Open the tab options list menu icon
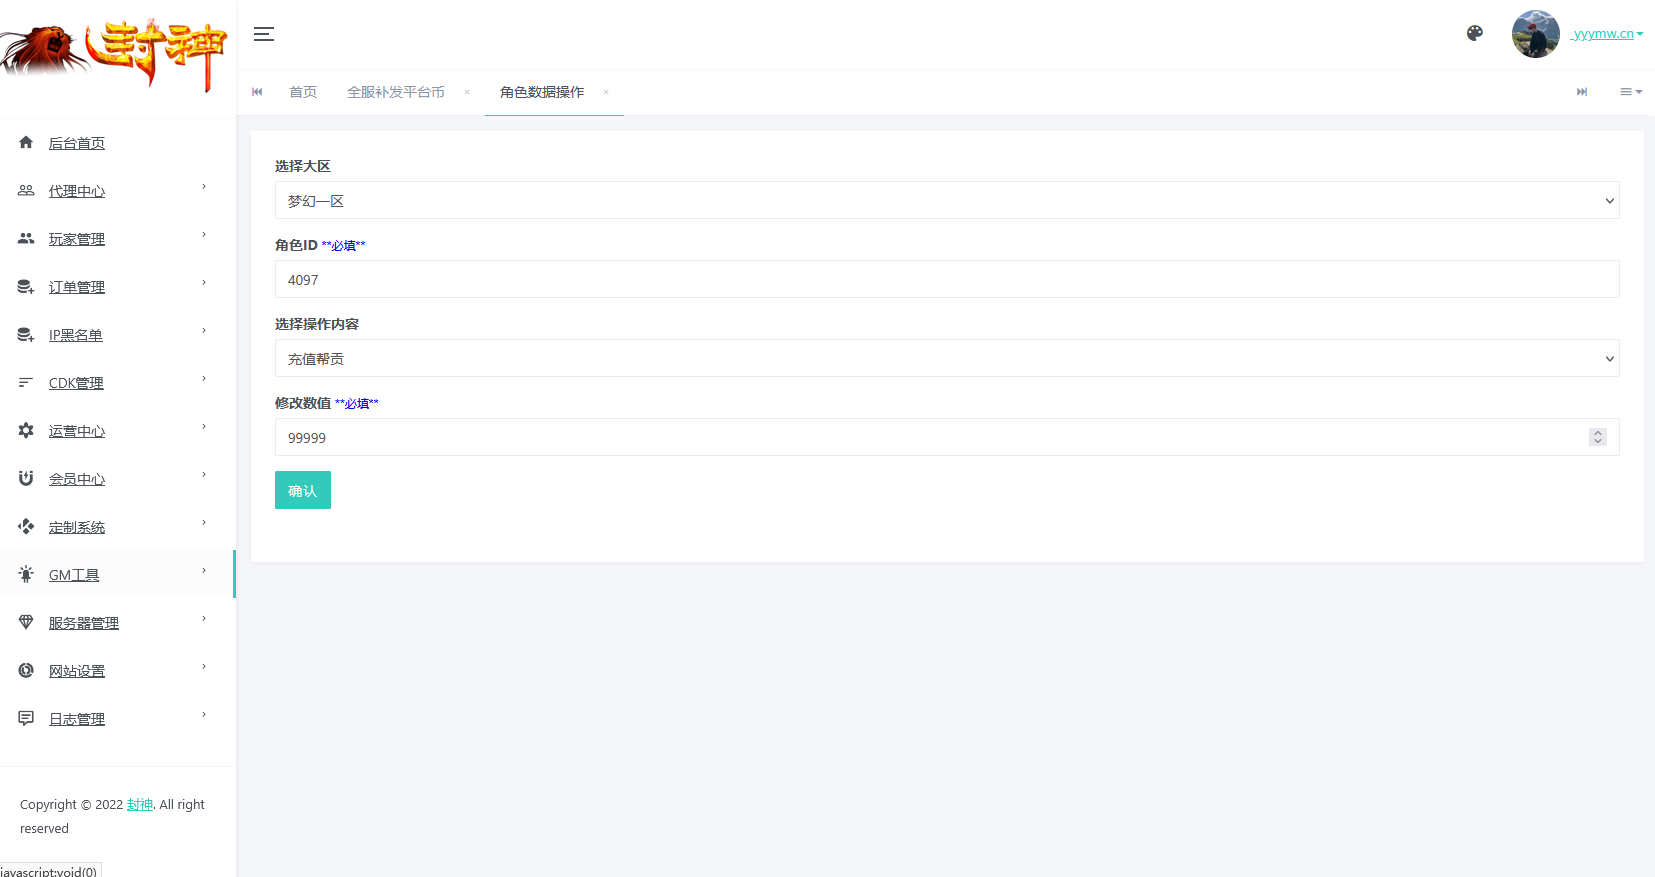This screenshot has width=1655, height=877. tap(1630, 92)
